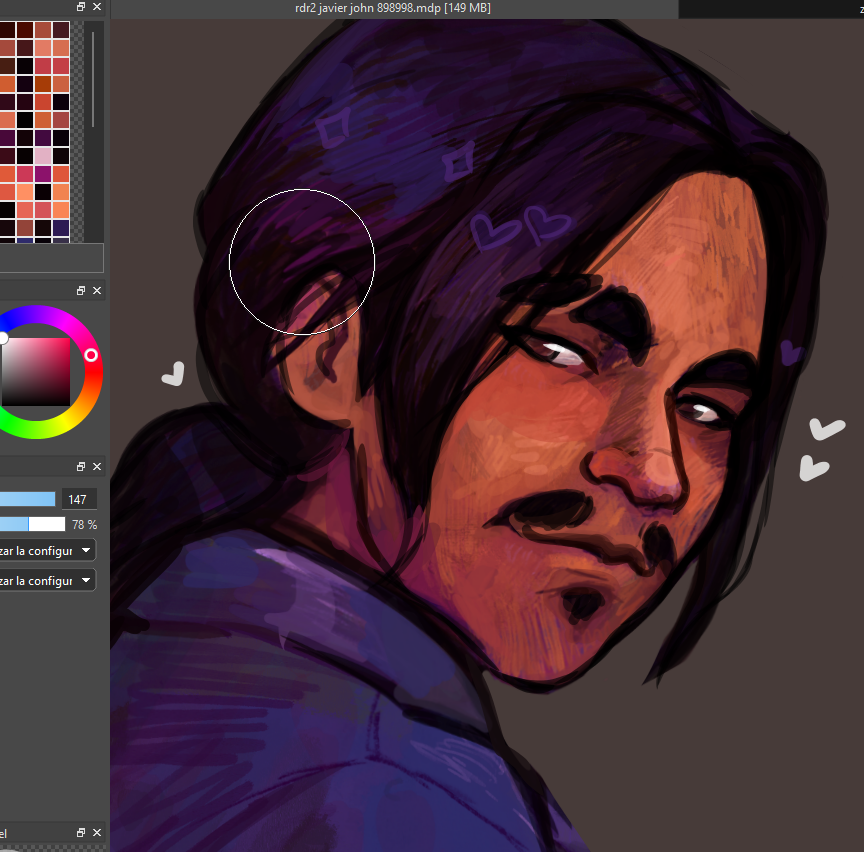Open the upper 'zar la configur' dropdown

(47, 551)
